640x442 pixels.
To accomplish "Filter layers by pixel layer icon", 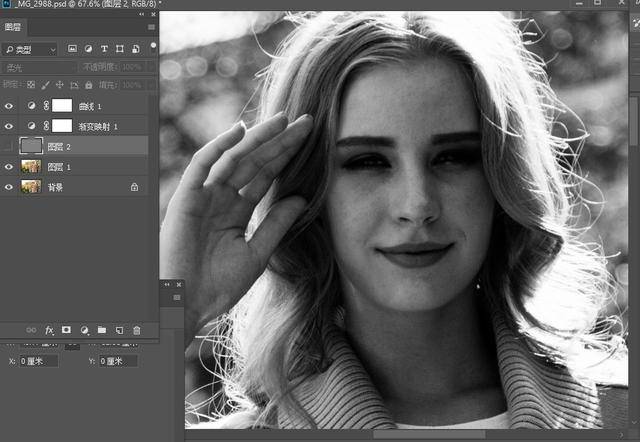I will (72, 49).
